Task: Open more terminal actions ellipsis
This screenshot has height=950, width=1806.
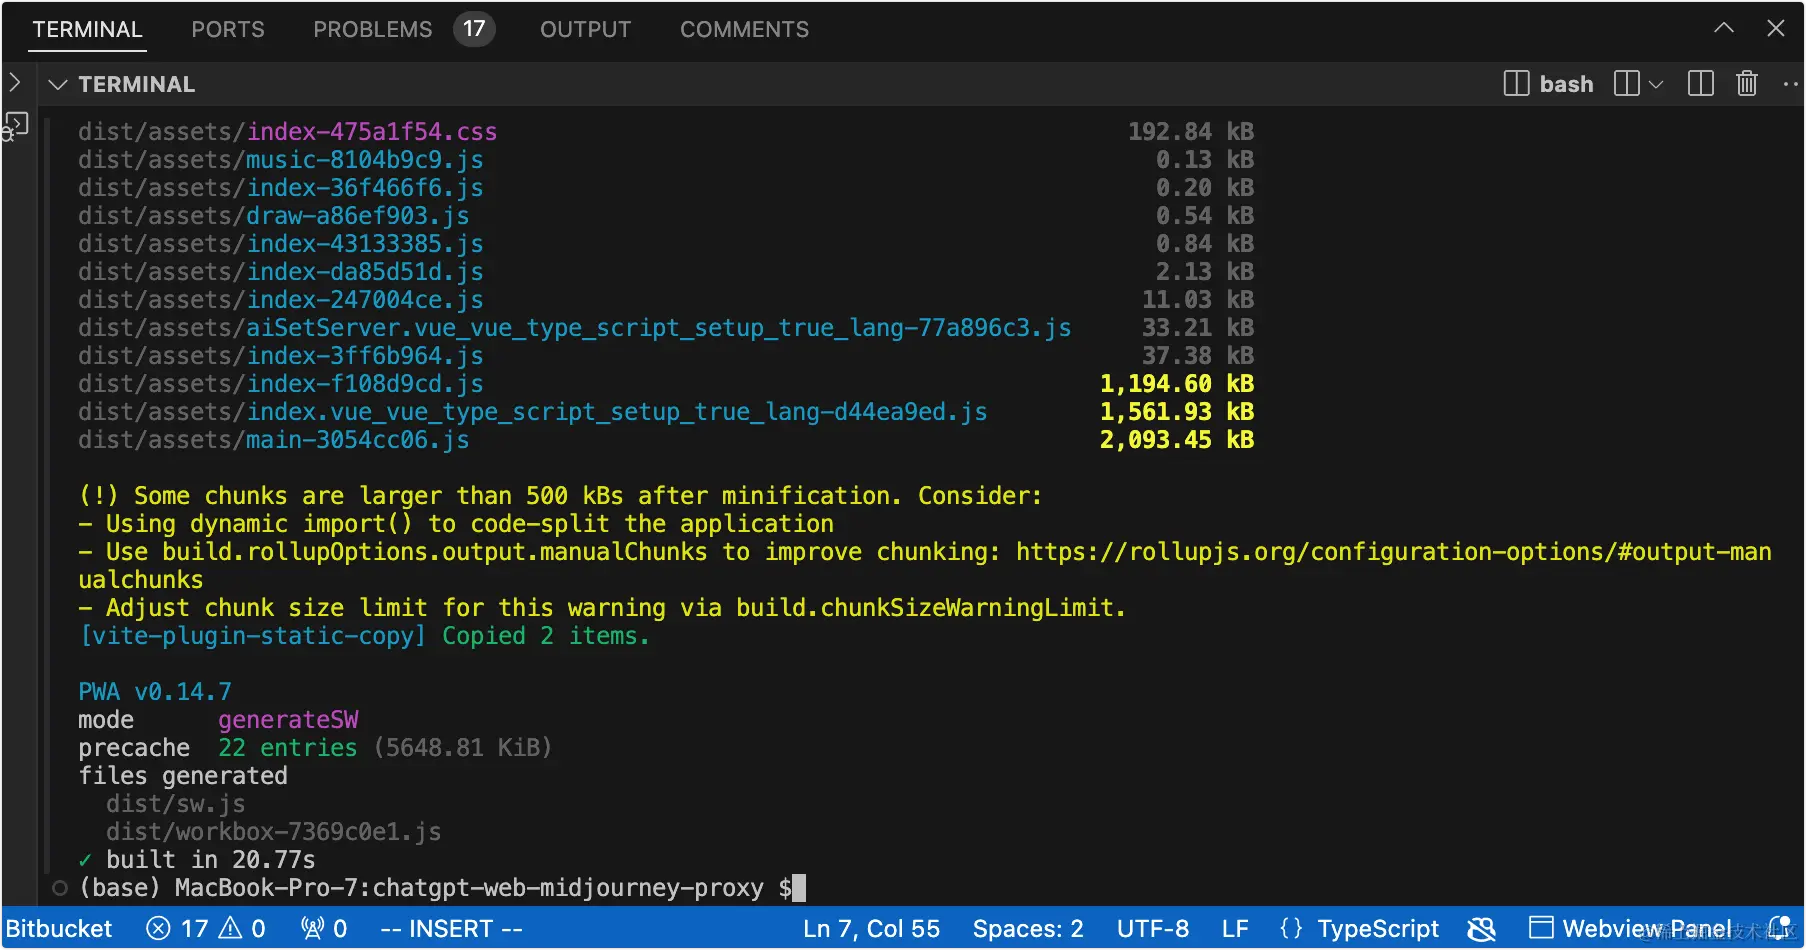Action: [x=1791, y=84]
